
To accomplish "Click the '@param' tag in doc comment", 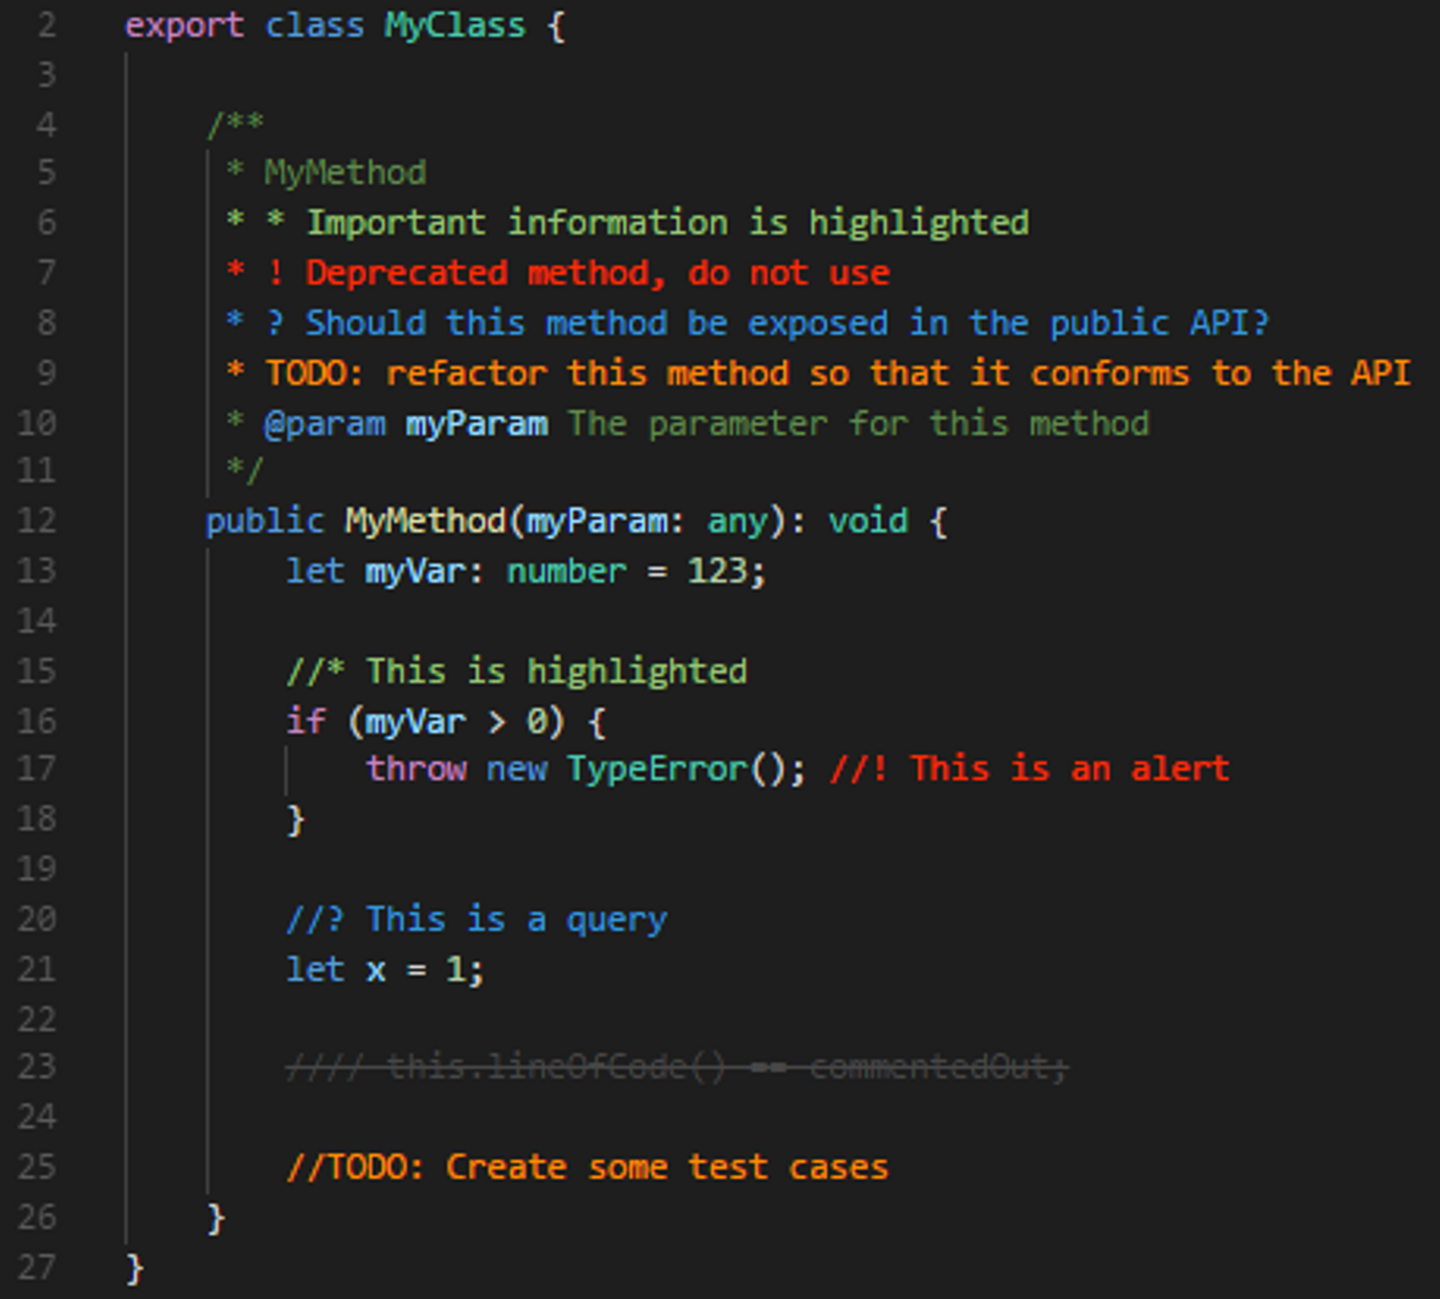I will click(325, 424).
